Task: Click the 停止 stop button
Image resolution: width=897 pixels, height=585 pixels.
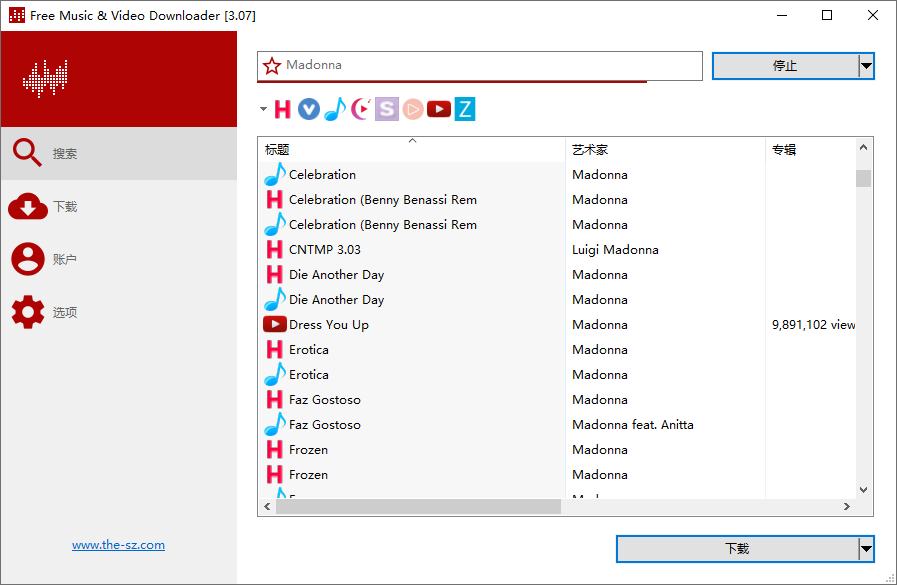Action: (785, 66)
